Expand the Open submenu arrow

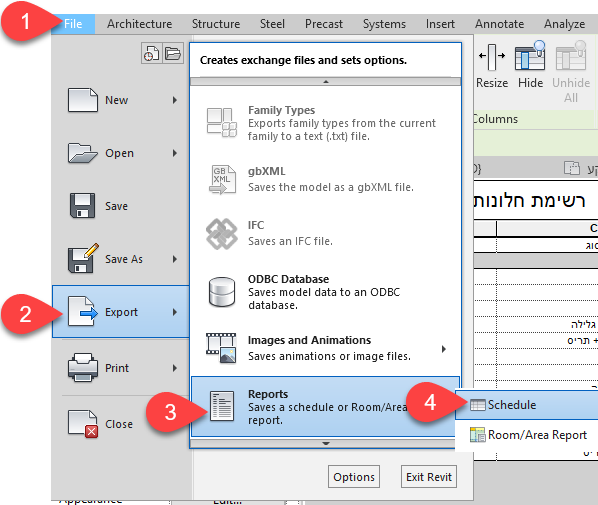(x=175, y=153)
